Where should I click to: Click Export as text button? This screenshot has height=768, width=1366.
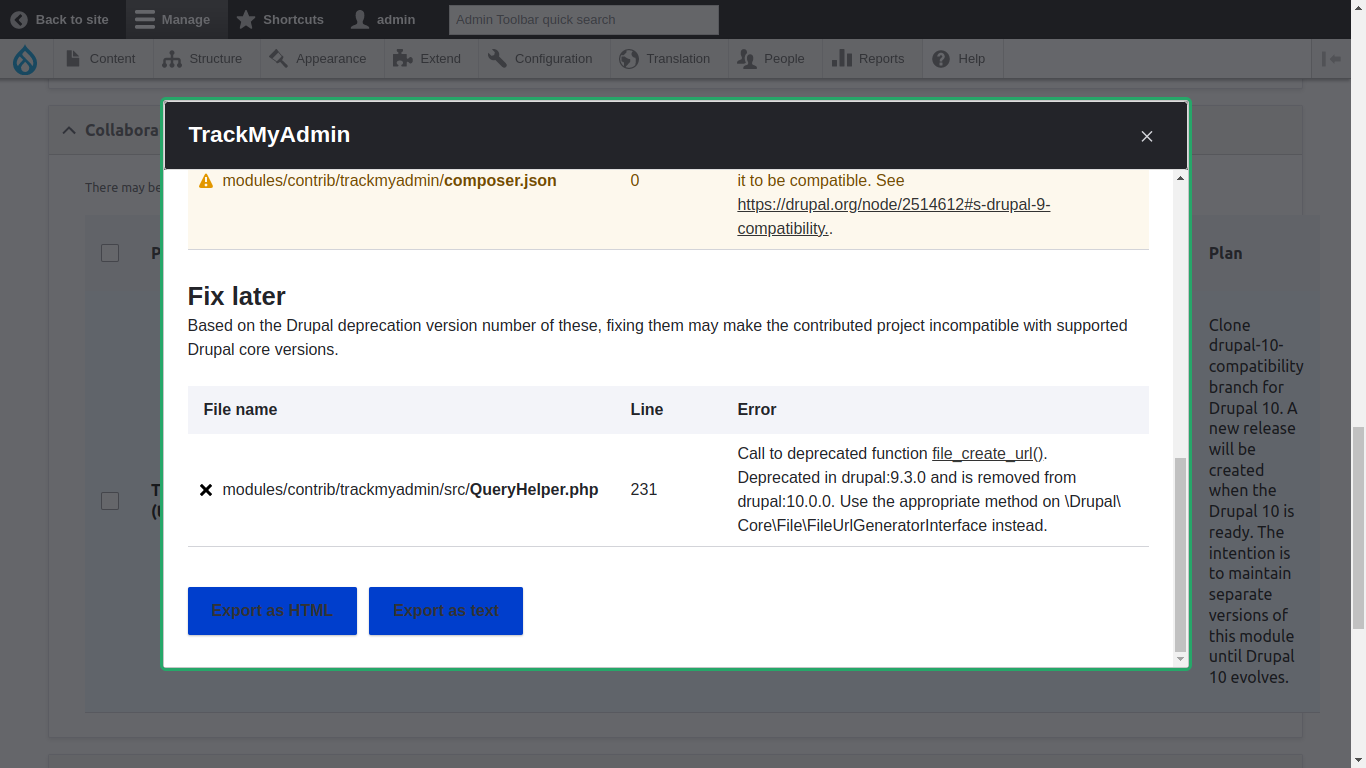[x=446, y=611]
